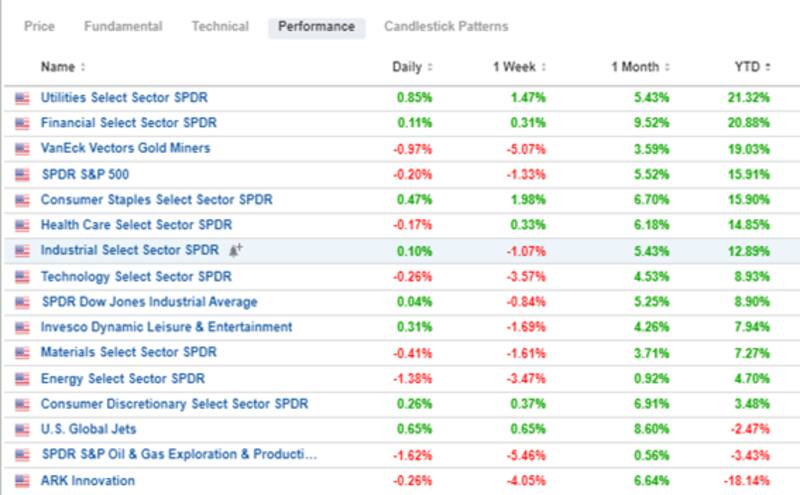Click the US flag icon next to ARK Innovation
The image size is (800, 495).
pos(22,481)
